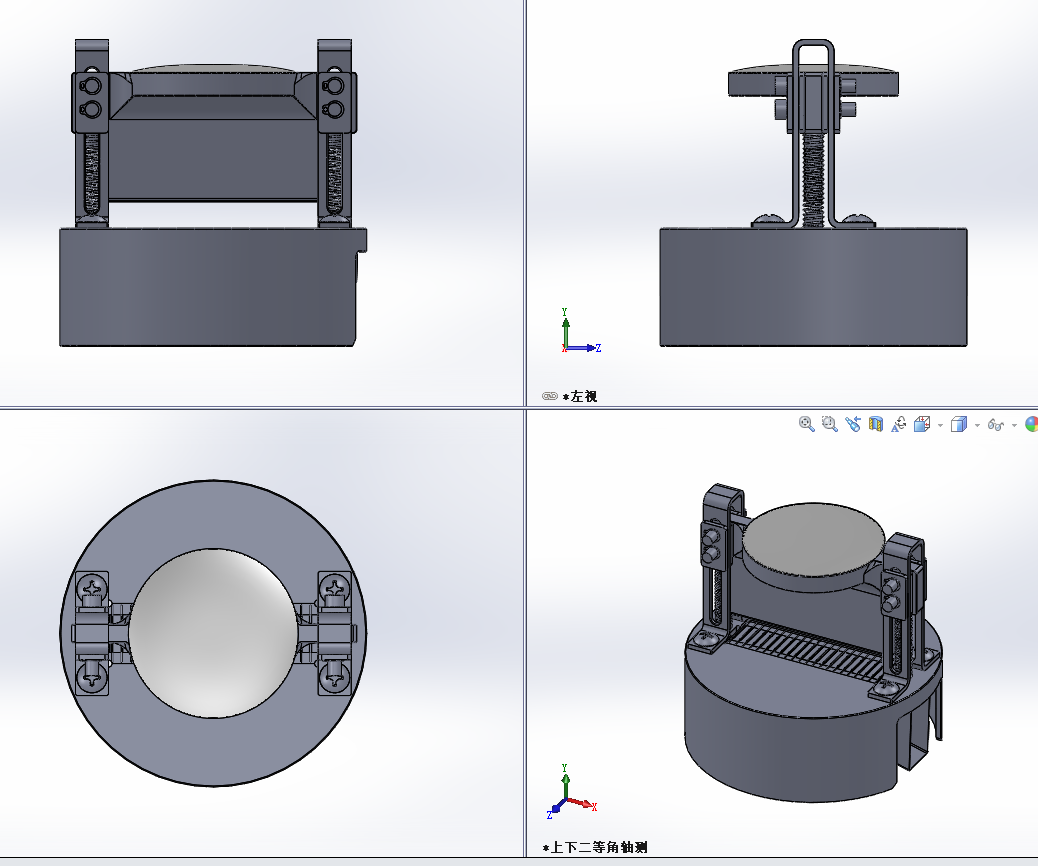Click the Display Style icon
This screenshot has width=1038, height=866.
(959, 424)
